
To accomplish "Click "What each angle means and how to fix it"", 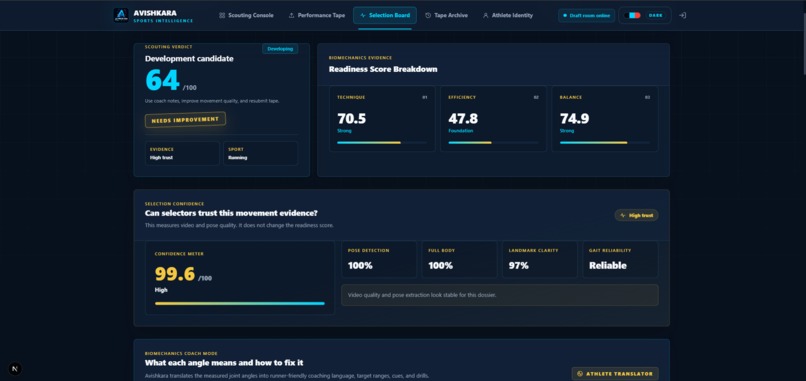I will pos(224,363).
